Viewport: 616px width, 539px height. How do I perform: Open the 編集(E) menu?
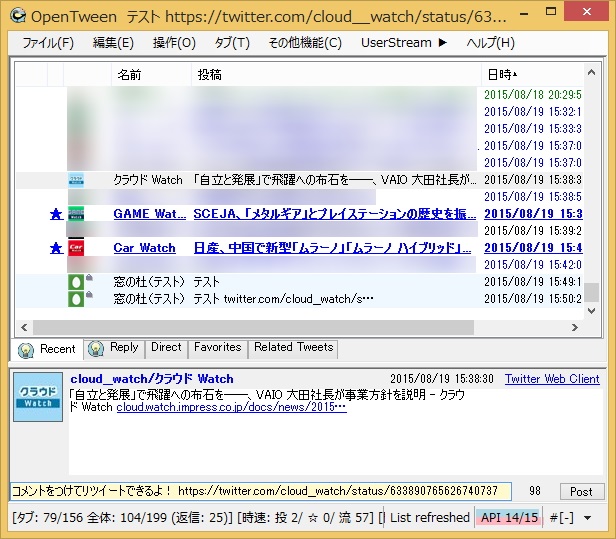[x=113, y=42]
